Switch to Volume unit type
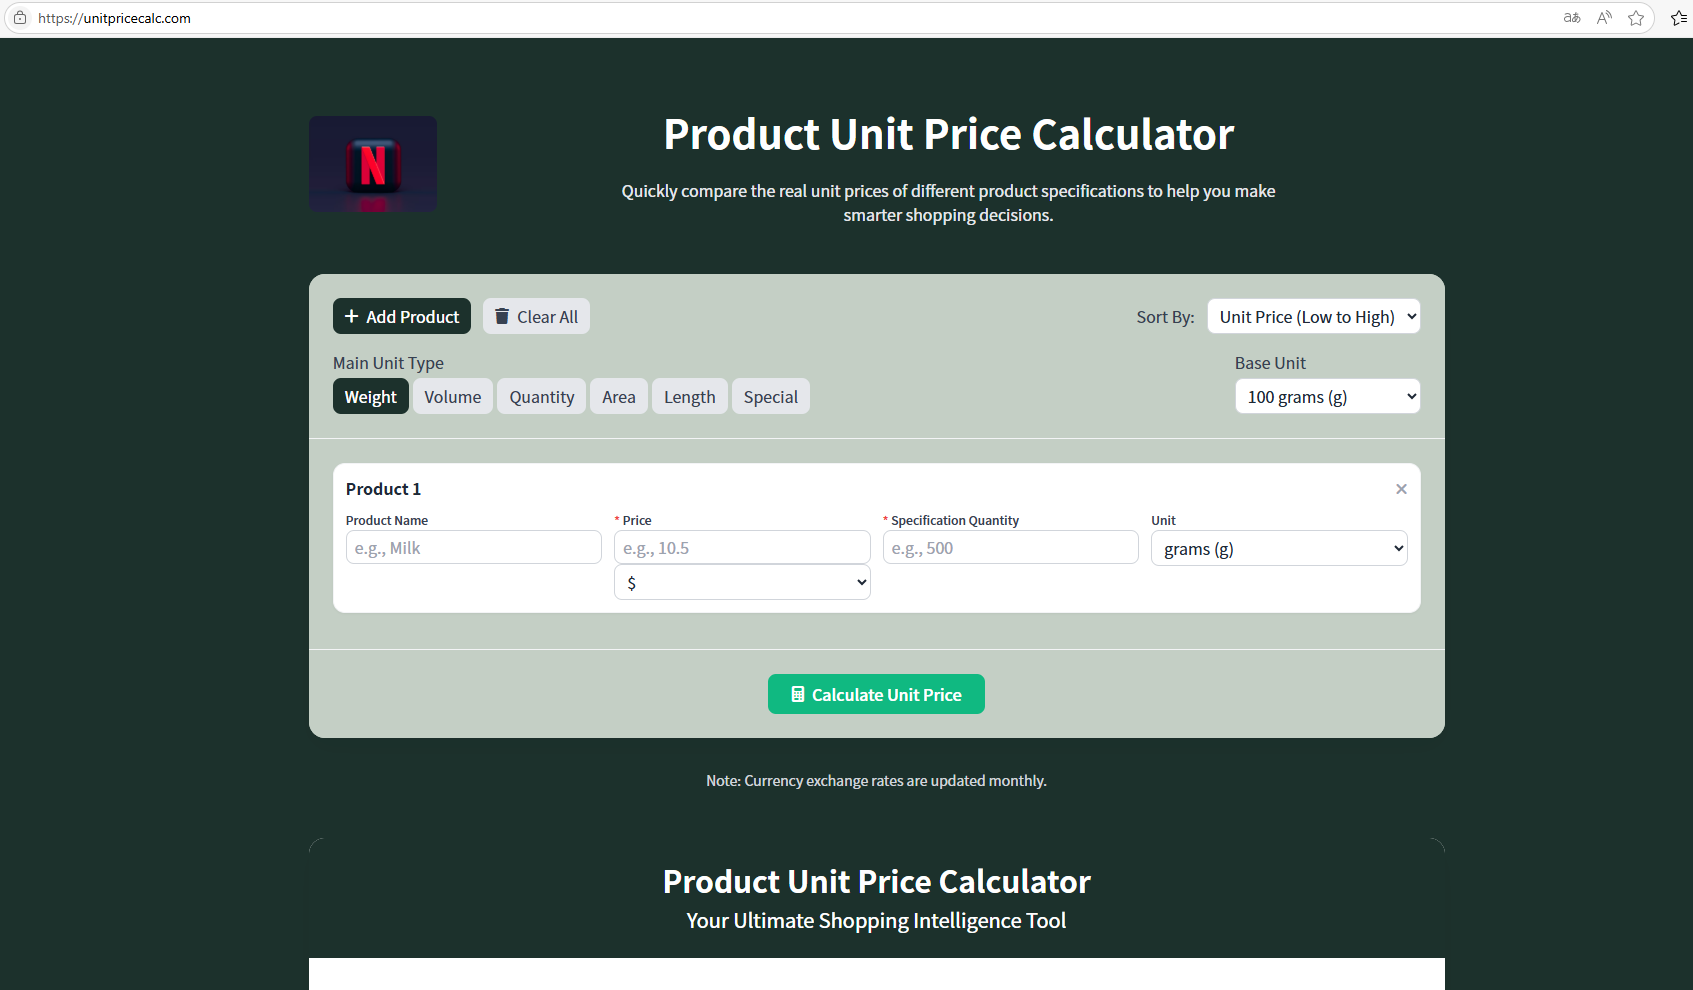This screenshot has height=990, width=1693. 452,397
